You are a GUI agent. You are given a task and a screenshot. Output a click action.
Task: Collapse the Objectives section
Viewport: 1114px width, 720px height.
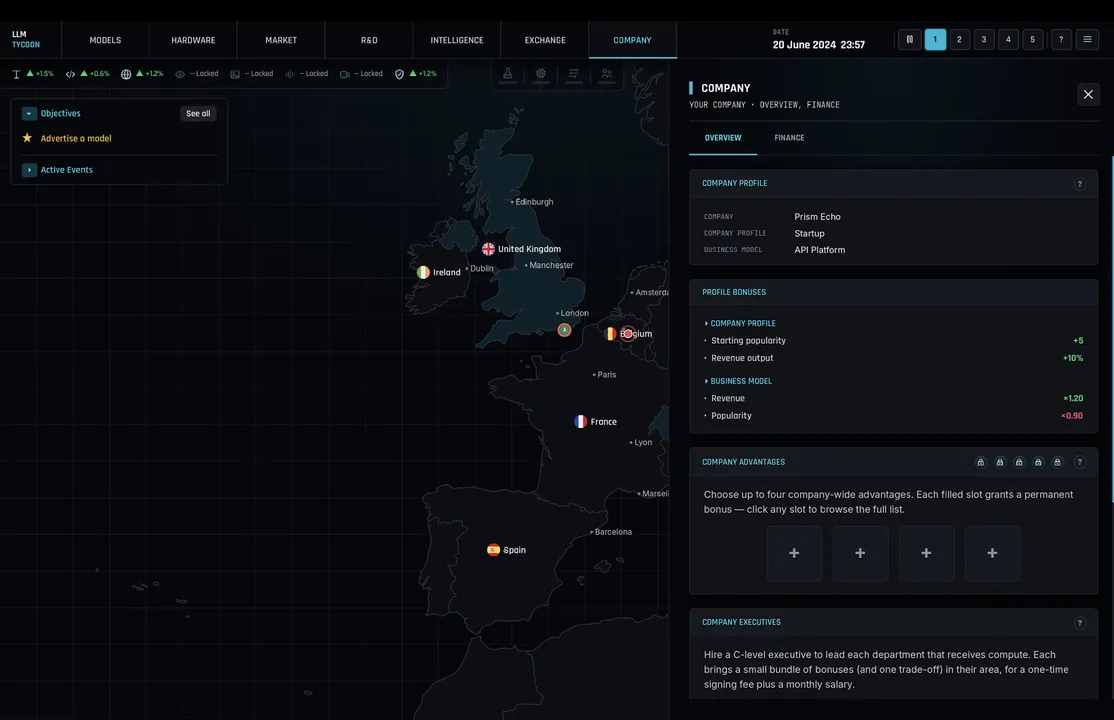[x=29, y=114]
